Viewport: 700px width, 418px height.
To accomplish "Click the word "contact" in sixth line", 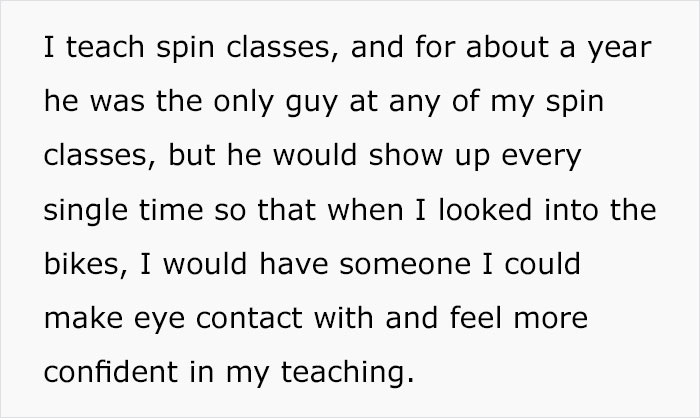I will pos(249,318).
